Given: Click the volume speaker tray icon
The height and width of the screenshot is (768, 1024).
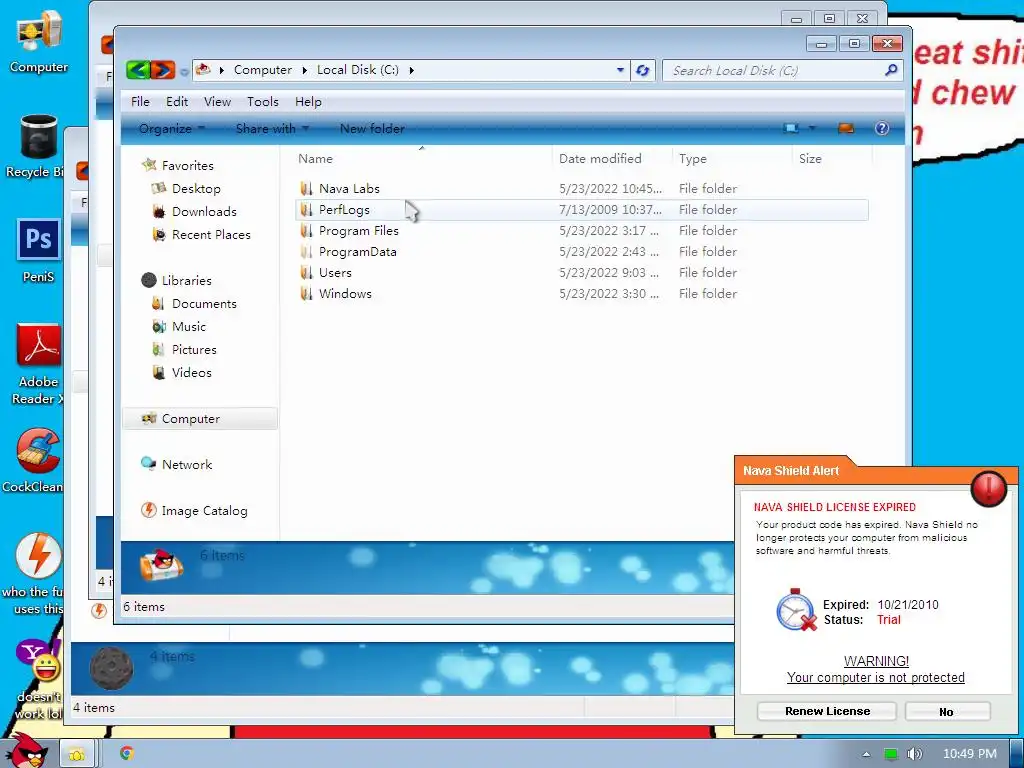Looking at the screenshot, I should (914, 754).
